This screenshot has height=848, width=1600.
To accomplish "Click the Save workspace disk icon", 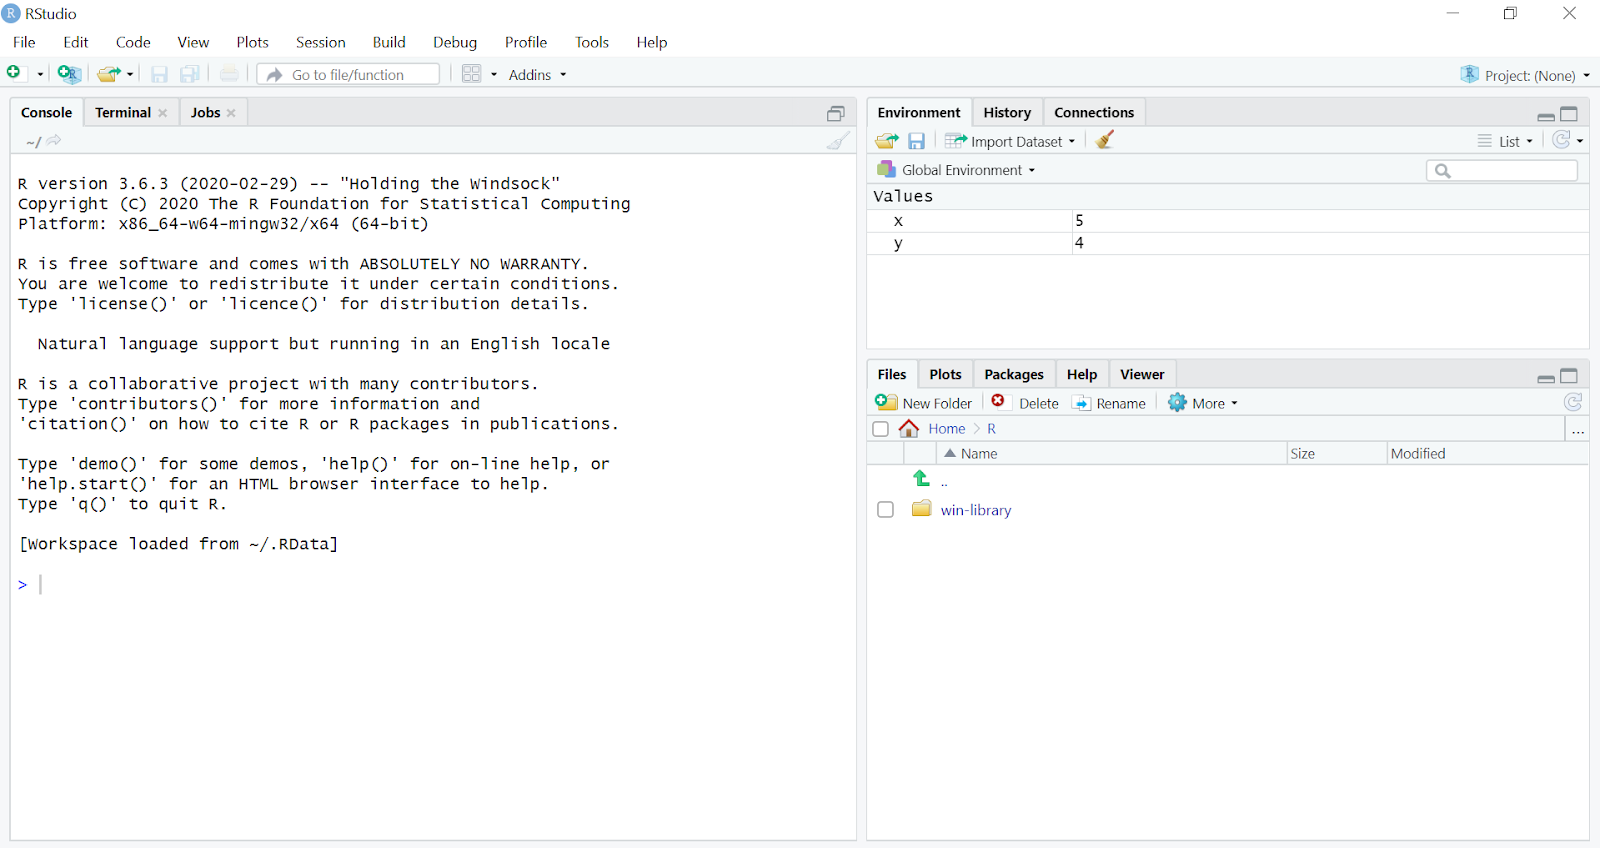I will click(916, 141).
